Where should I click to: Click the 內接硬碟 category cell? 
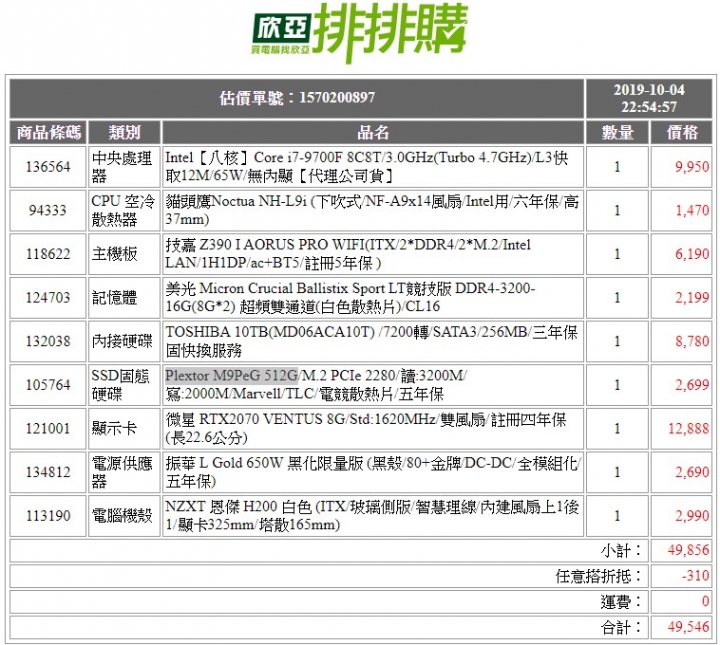tap(124, 341)
